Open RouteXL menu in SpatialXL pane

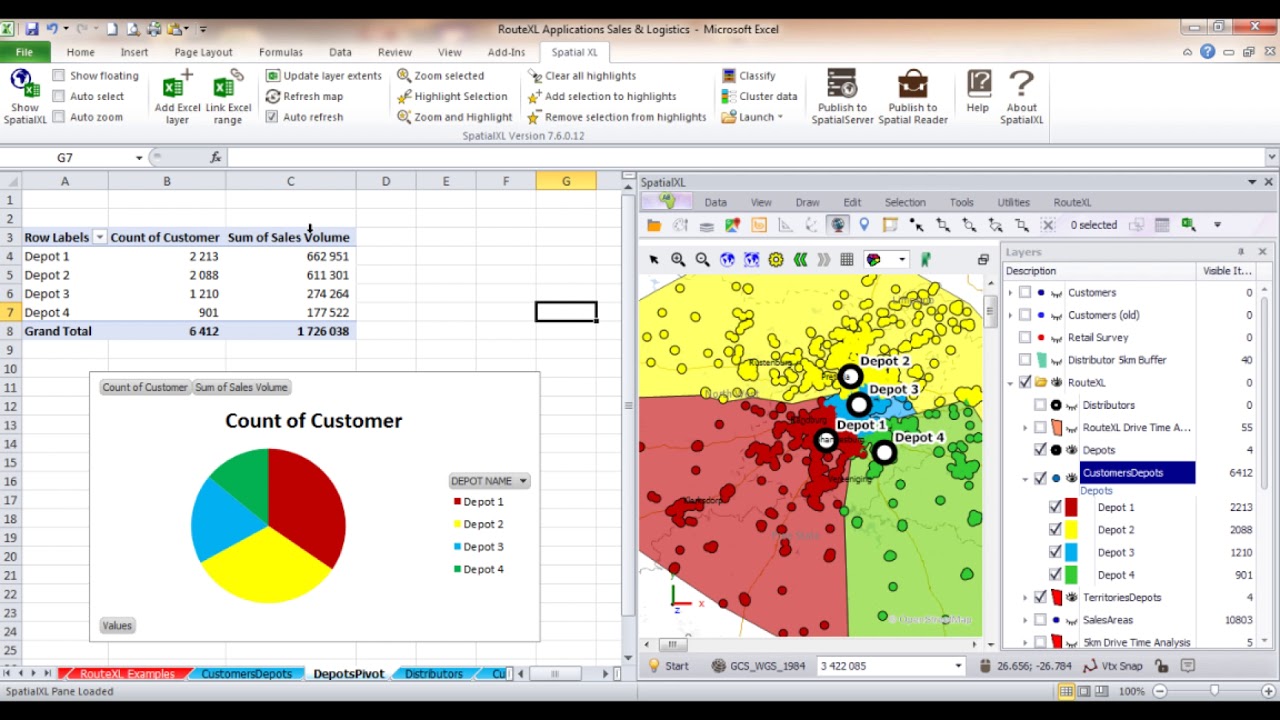[x=1072, y=202]
